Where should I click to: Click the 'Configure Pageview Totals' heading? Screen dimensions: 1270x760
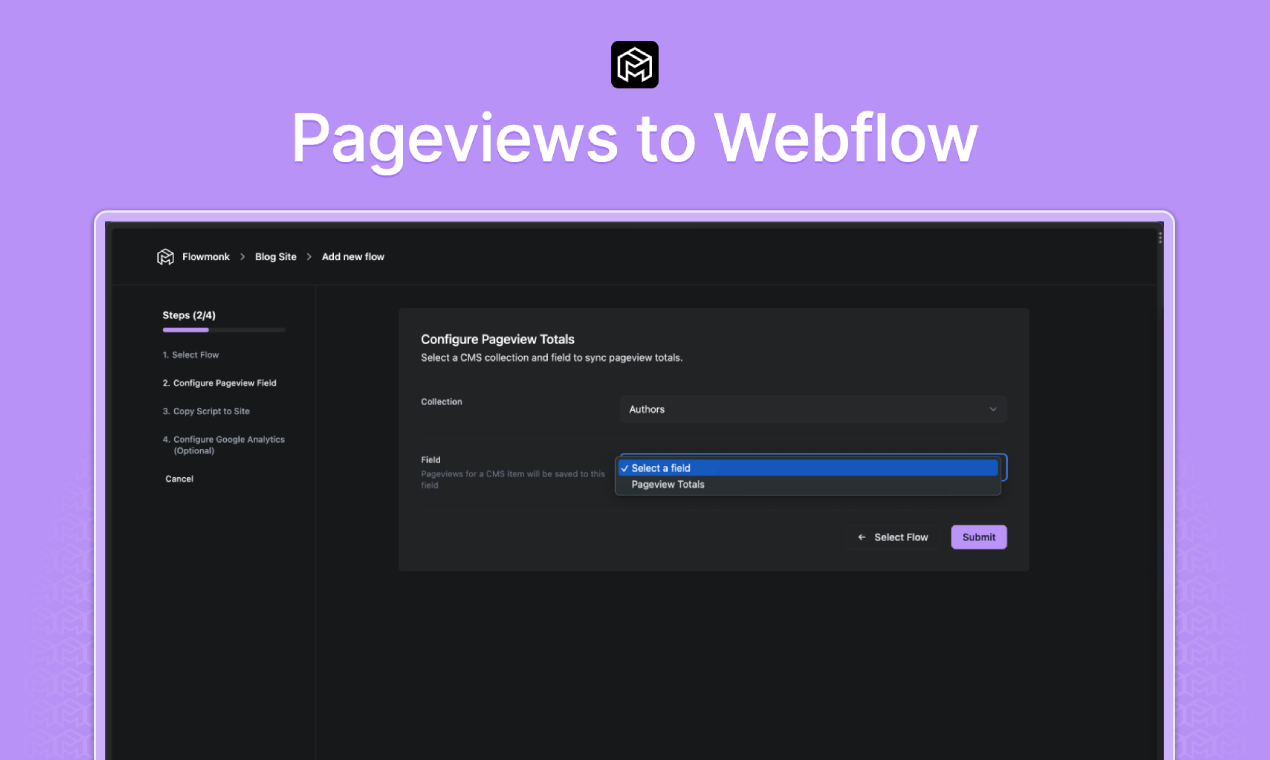click(498, 339)
